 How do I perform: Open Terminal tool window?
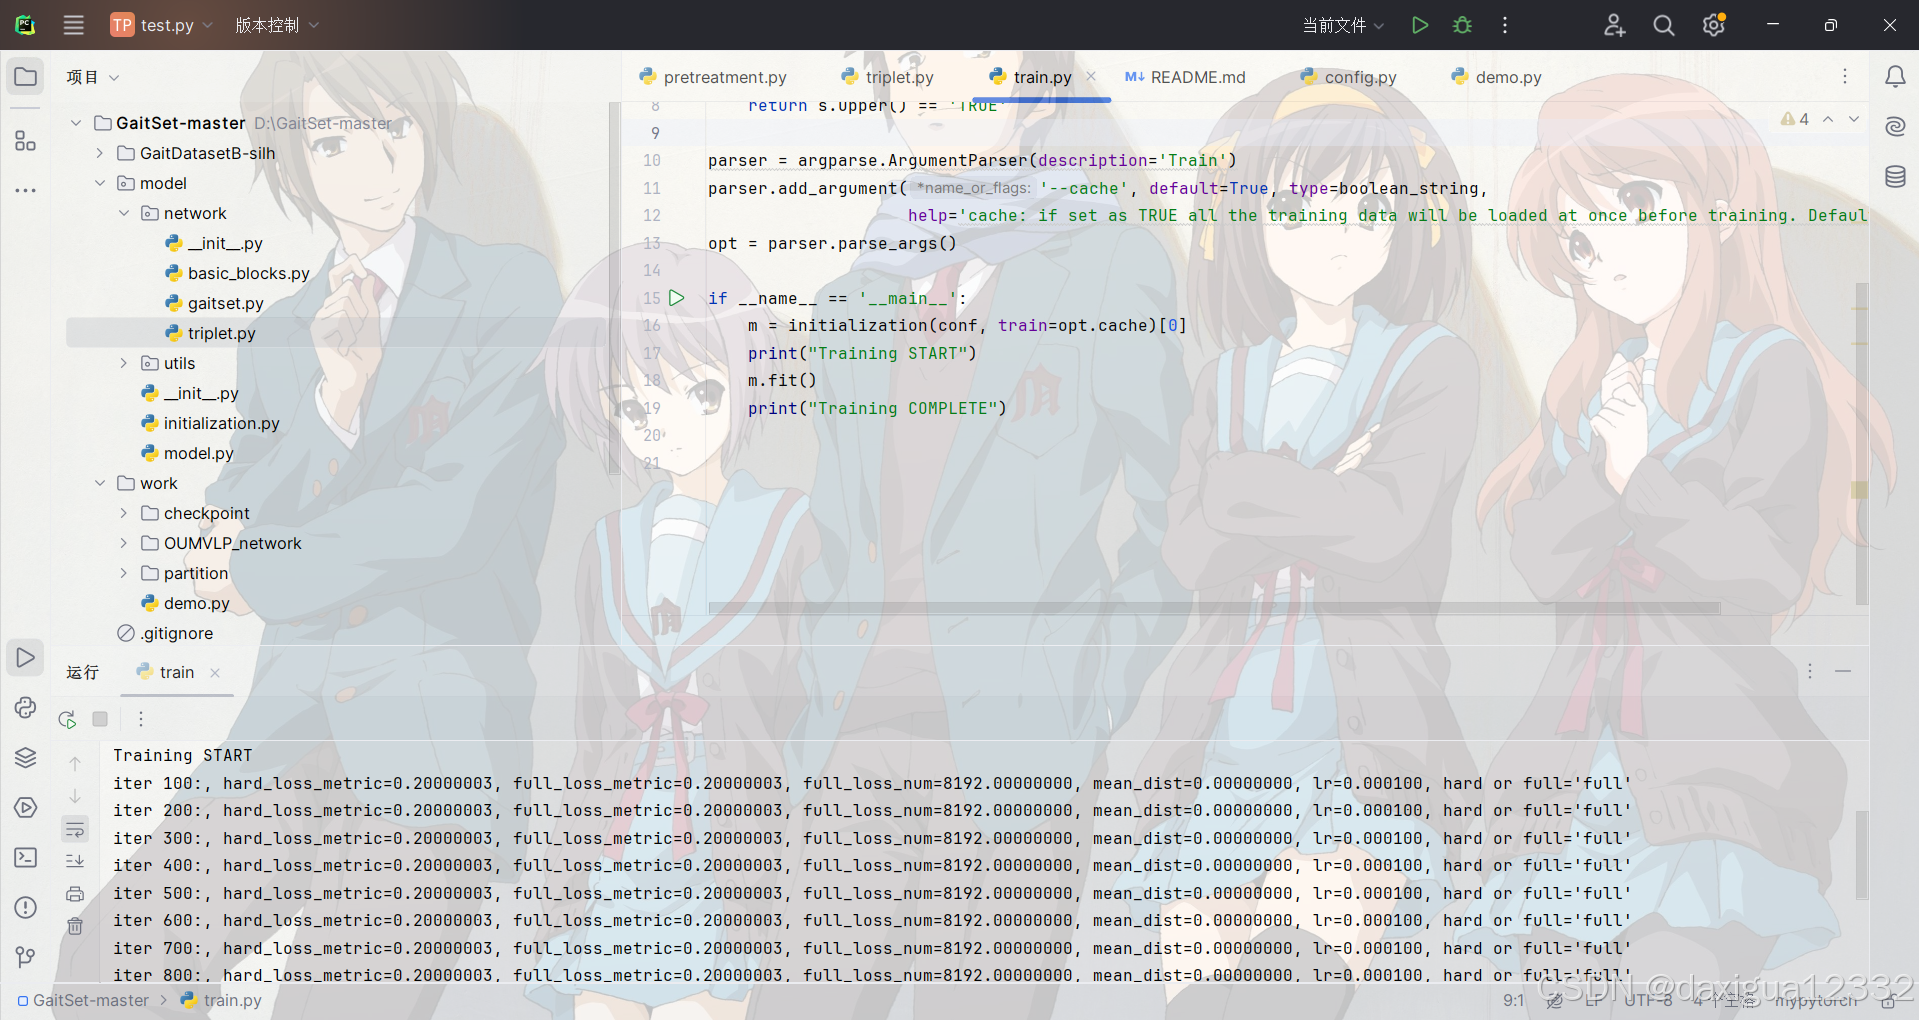coord(26,858)
